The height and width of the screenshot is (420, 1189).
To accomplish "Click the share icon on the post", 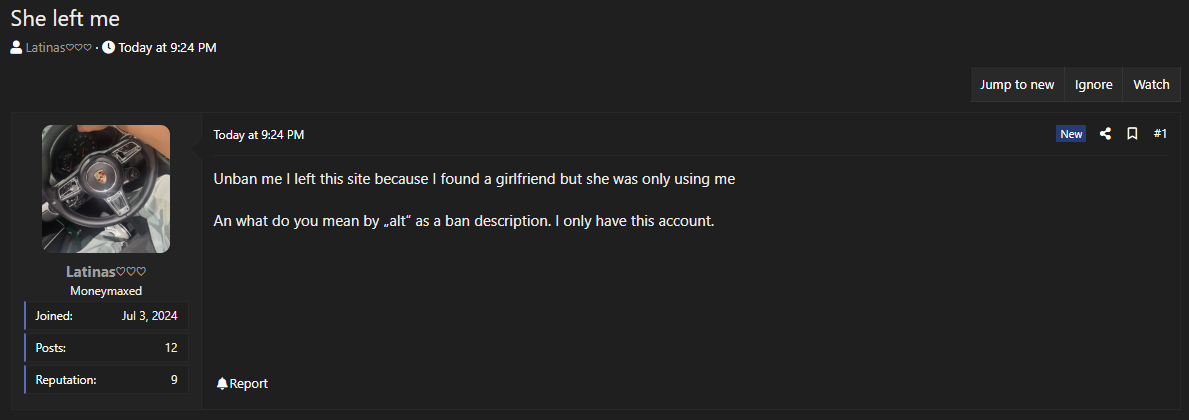I will click(x=1105, y=134).
